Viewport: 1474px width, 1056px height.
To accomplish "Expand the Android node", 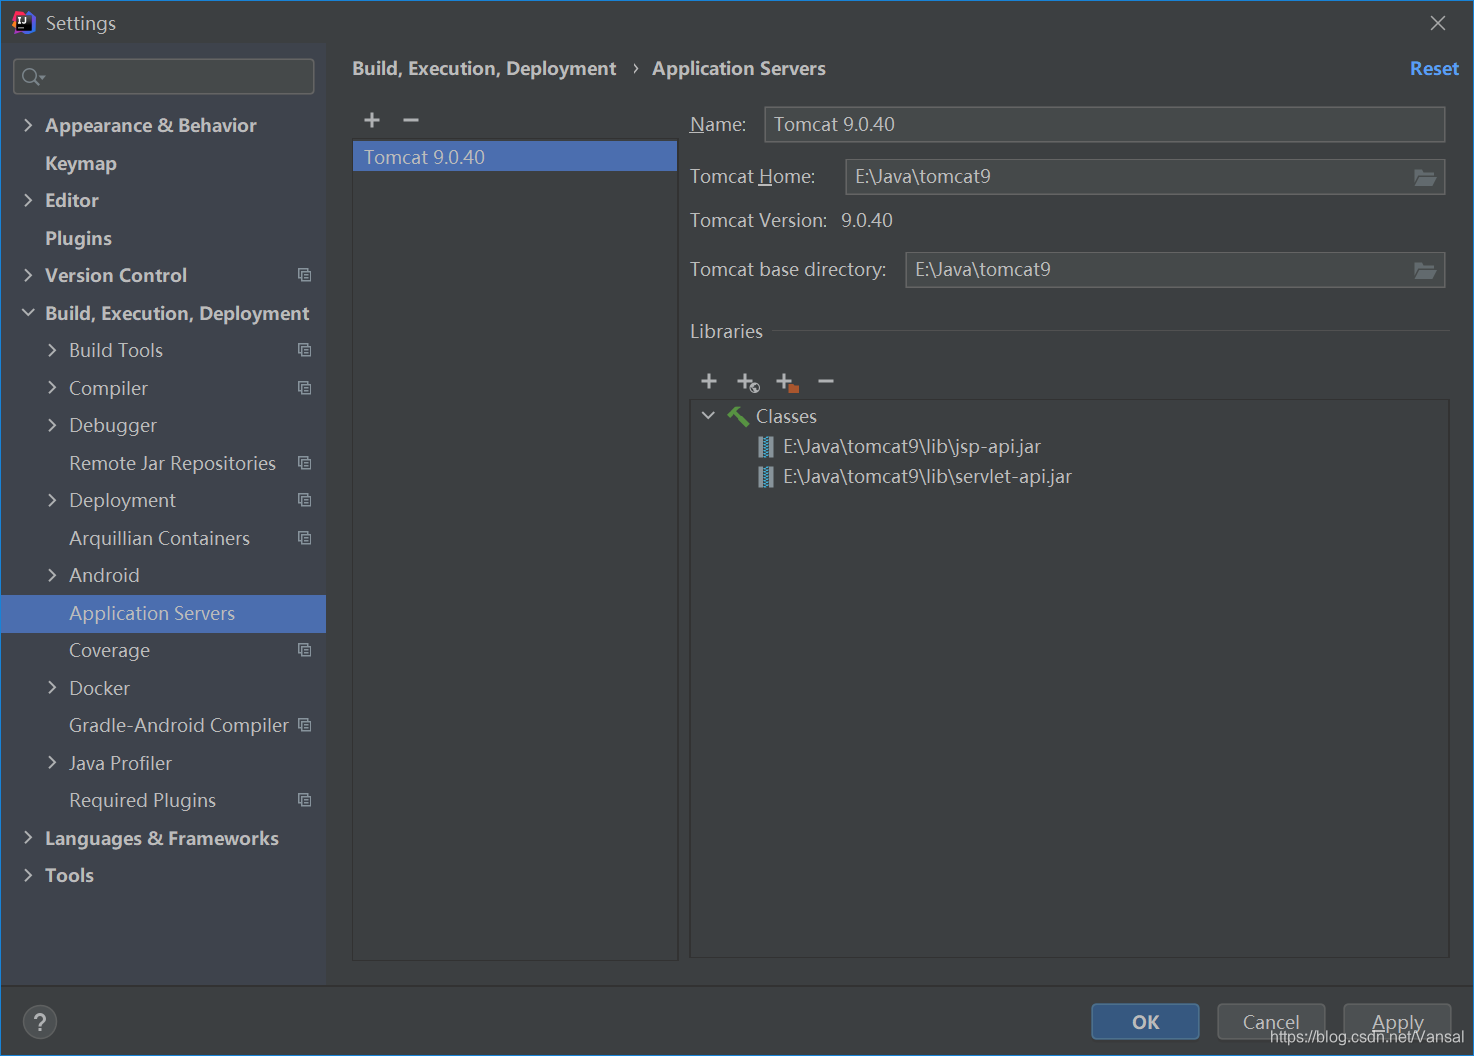I will click(x=52, y=575).
